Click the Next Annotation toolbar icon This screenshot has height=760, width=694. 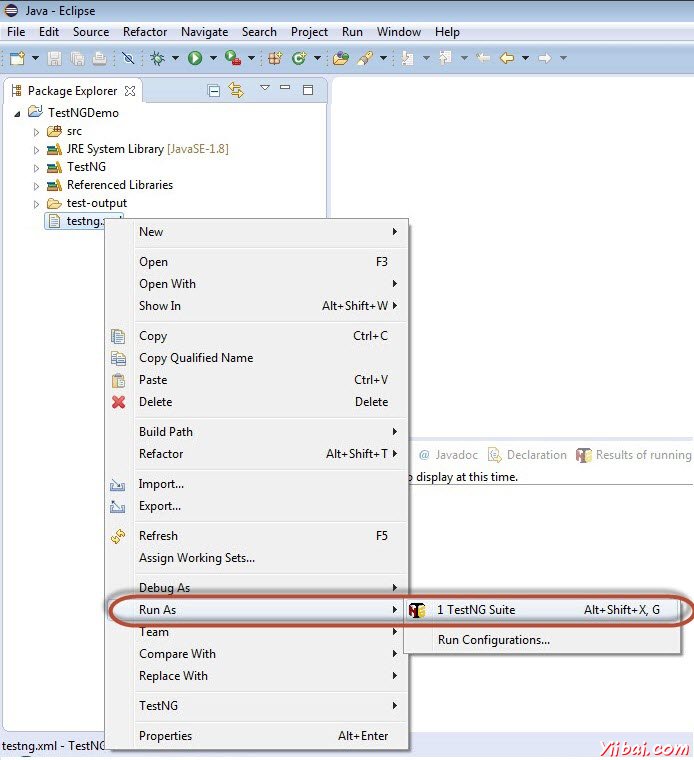pyautogui.click(x=408, y=58)
